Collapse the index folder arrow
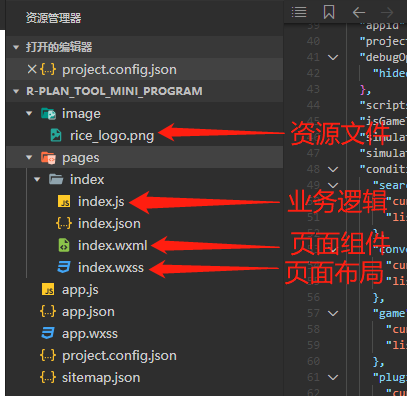Image resolution: width=407 pixels, height=396 pixels. pyautogui.click(x=37, y=179)
